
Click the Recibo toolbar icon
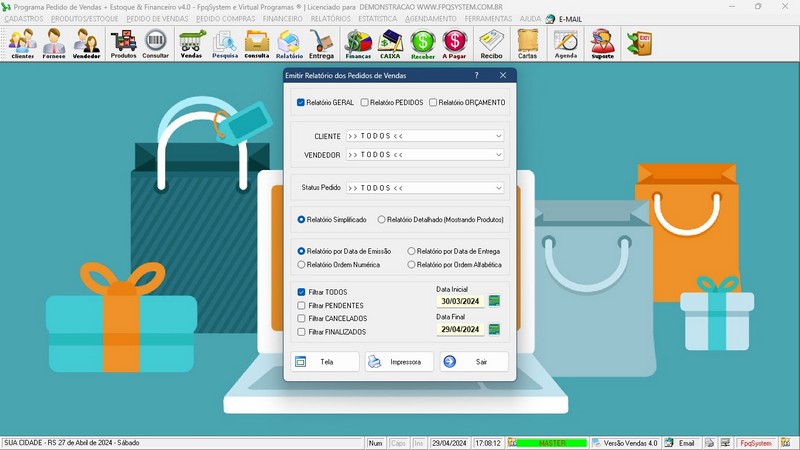coord(491,44)
